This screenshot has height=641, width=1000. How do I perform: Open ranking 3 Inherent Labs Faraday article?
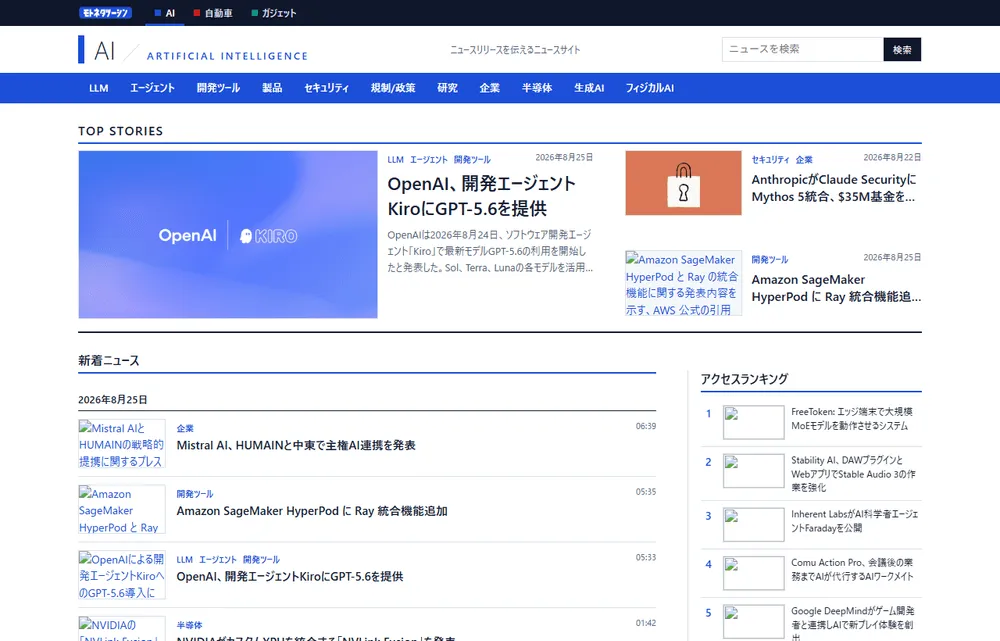tap(855, 521)
